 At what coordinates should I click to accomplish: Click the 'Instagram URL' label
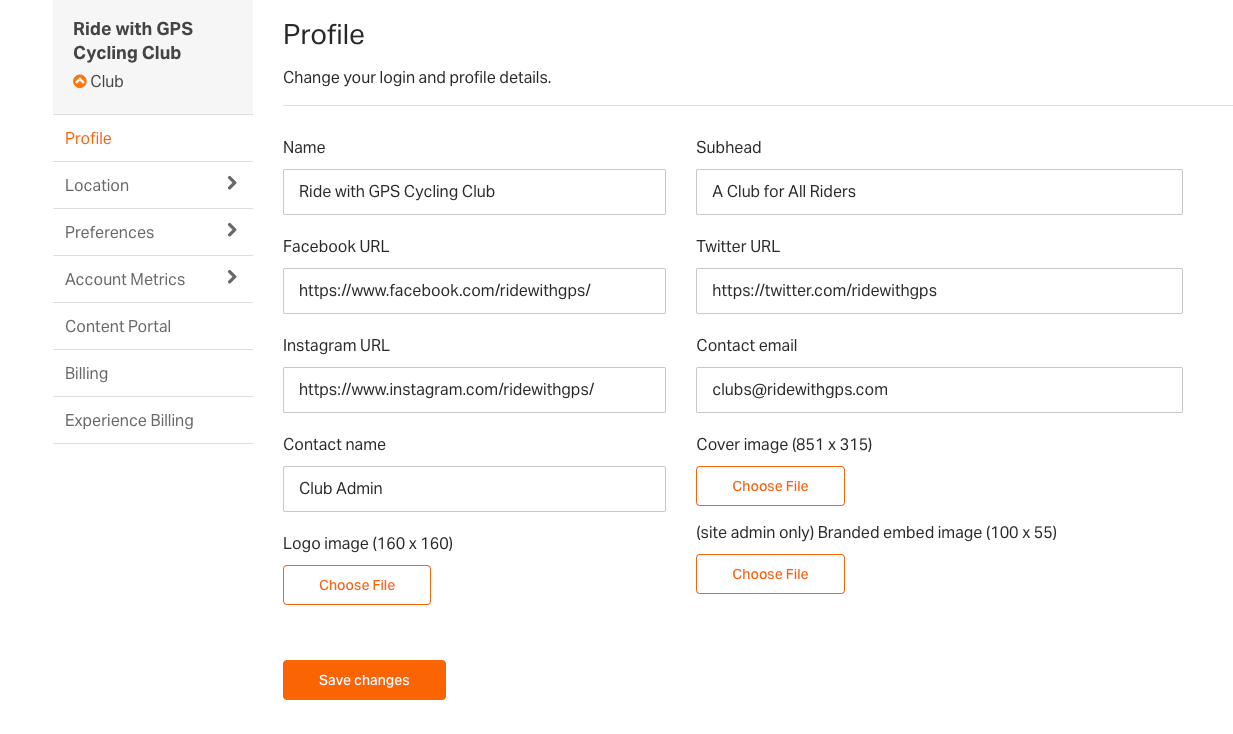tap(336, 345)
